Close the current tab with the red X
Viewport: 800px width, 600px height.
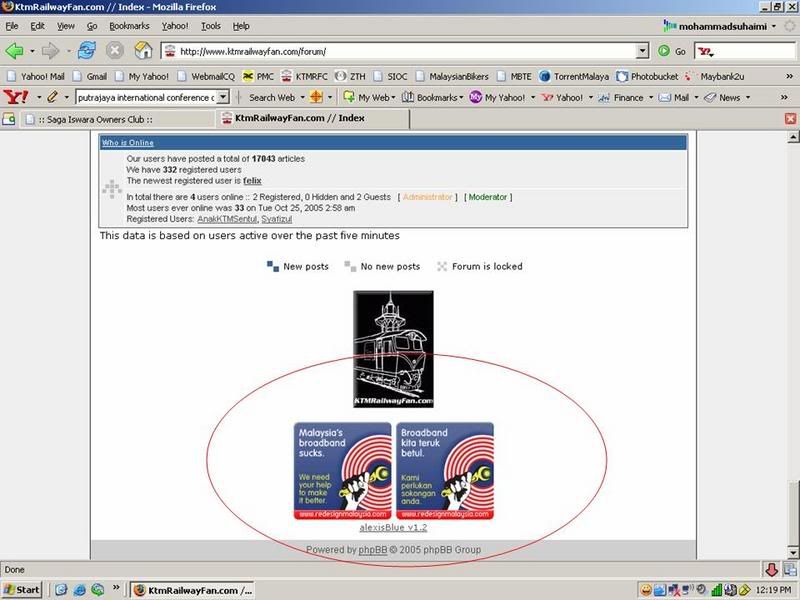790,119
